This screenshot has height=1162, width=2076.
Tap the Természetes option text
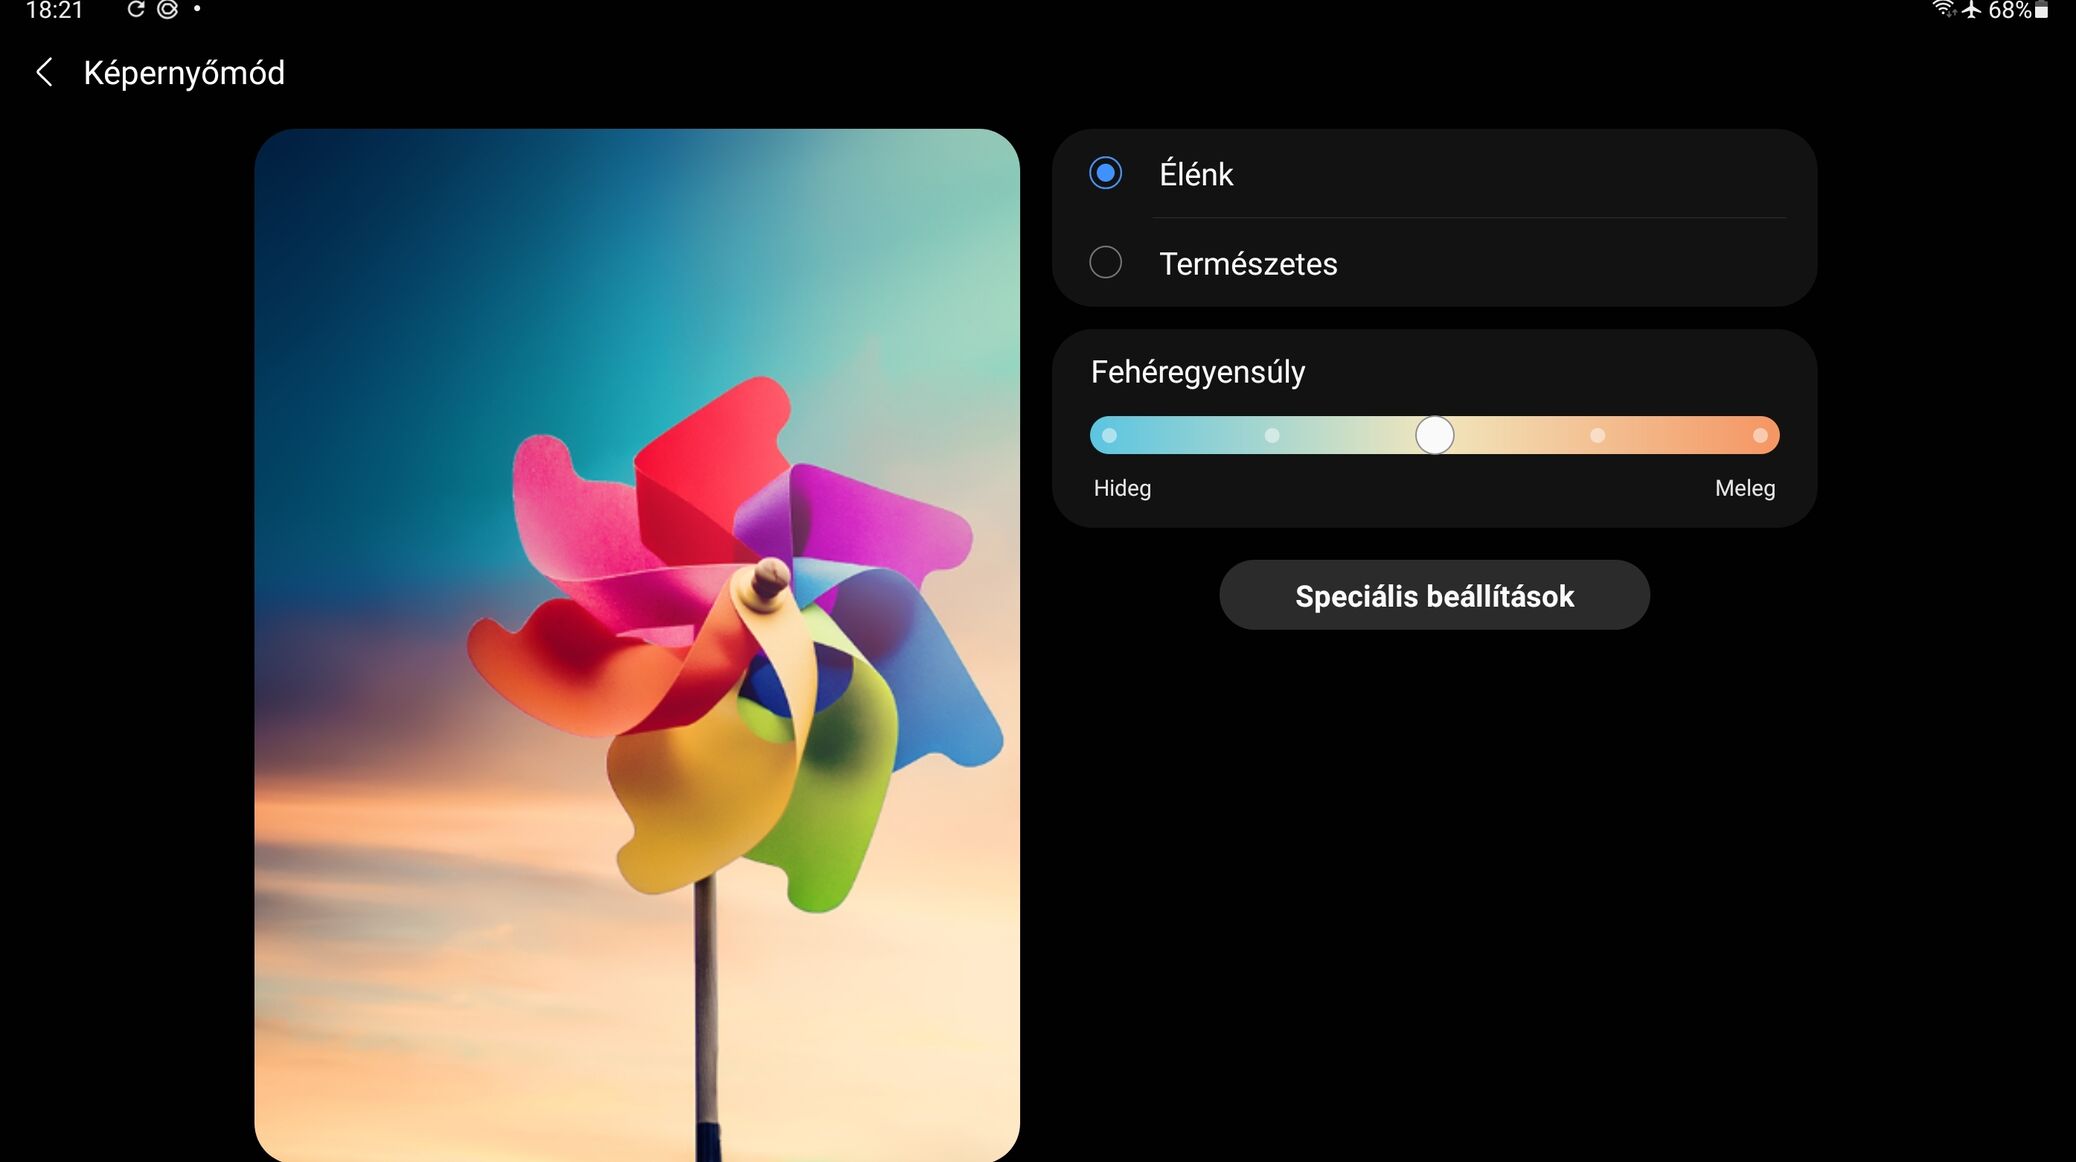click(1248, 264)
